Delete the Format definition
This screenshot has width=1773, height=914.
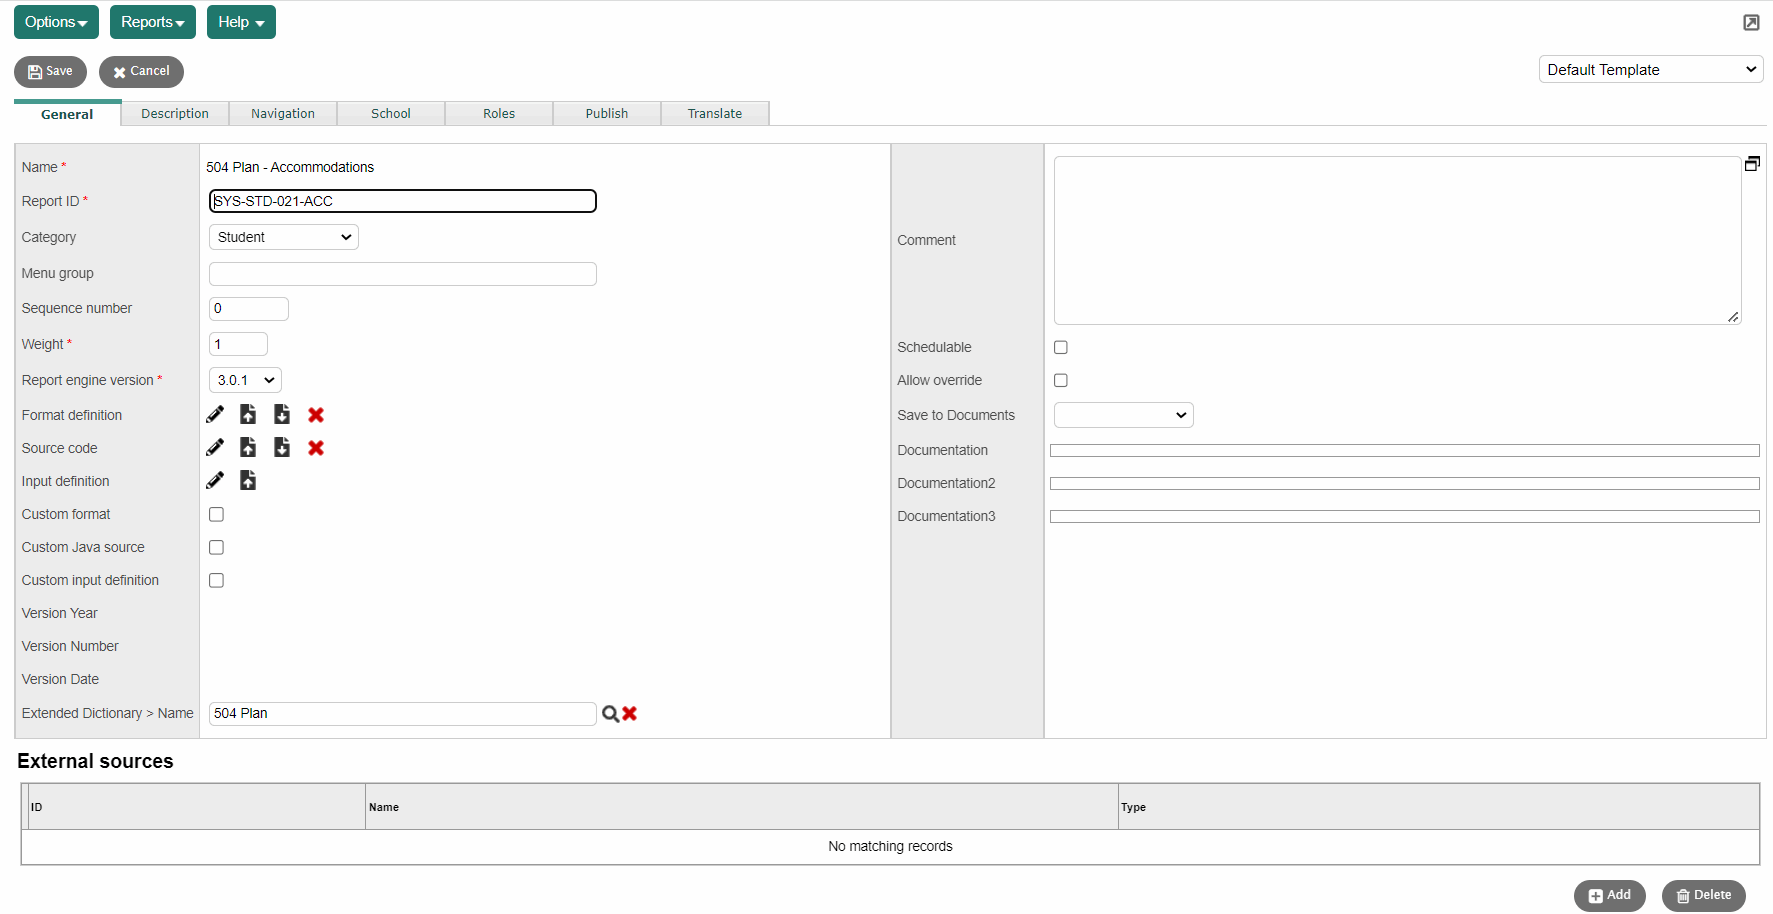(316, 415)
